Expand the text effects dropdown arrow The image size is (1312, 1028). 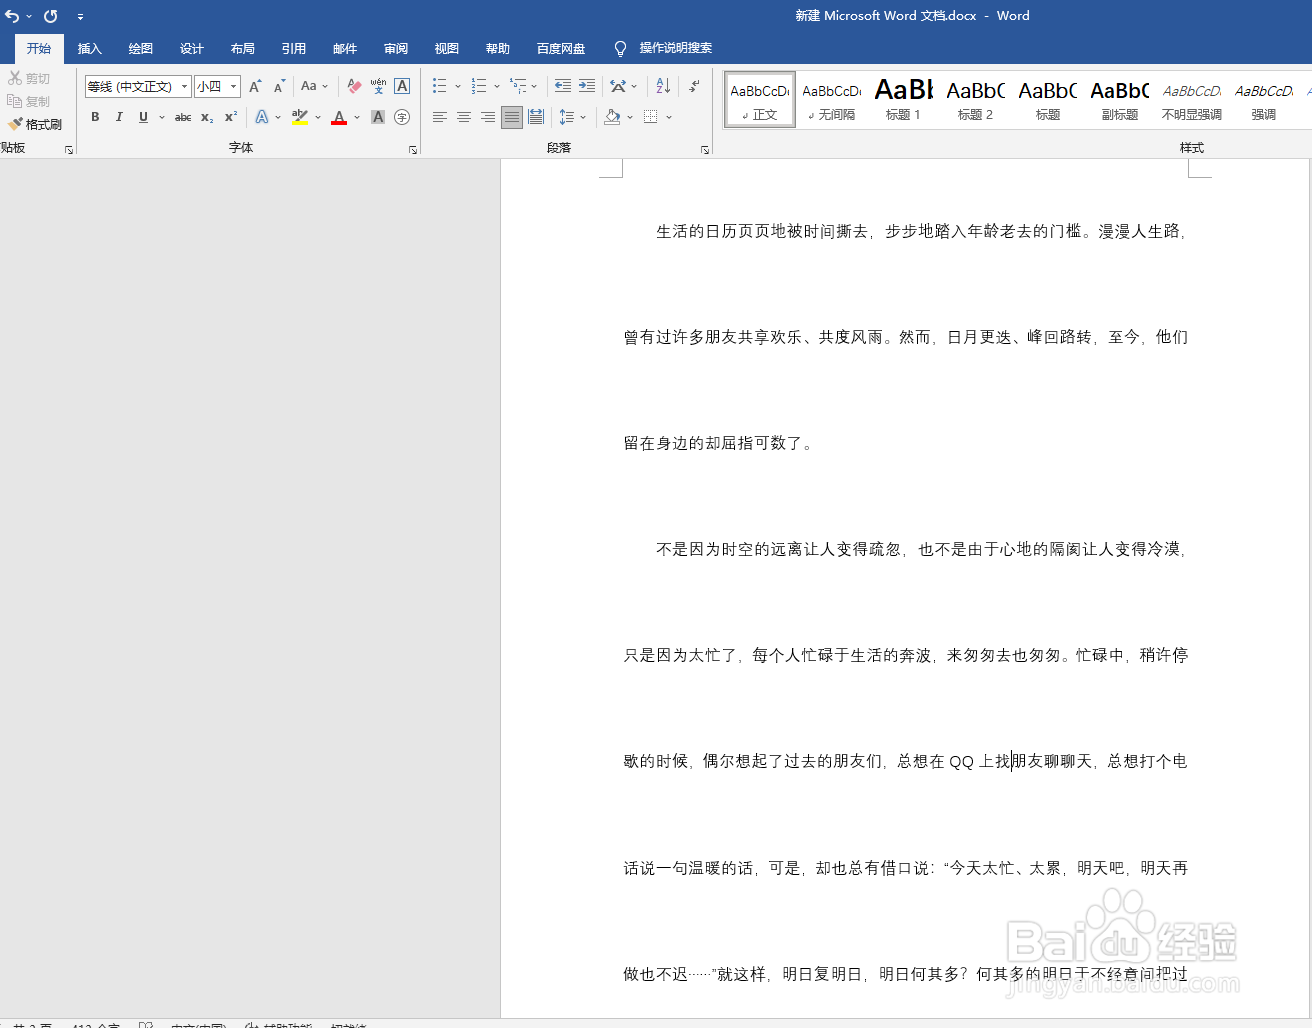pos(278,117)
